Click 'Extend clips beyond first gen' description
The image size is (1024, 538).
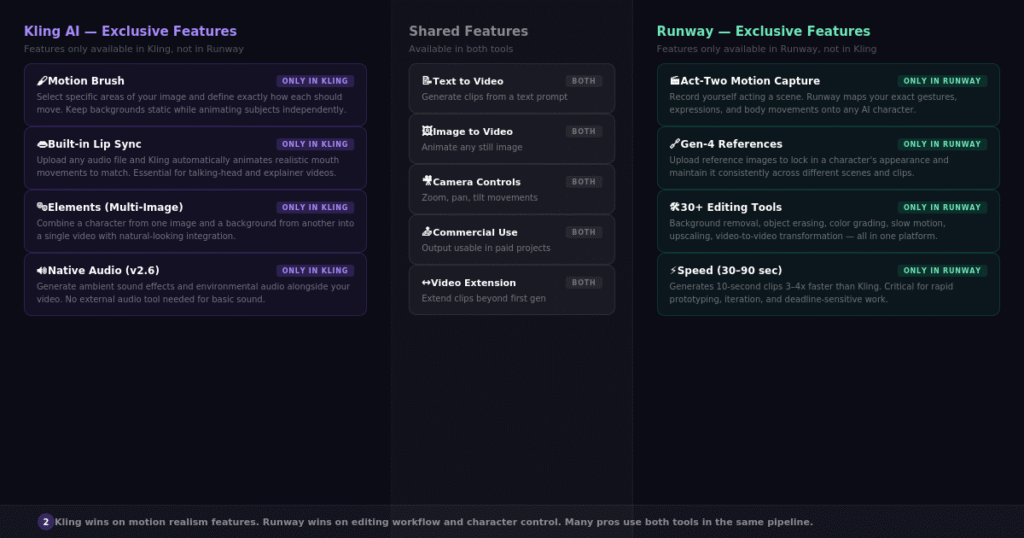pos(483,298)
